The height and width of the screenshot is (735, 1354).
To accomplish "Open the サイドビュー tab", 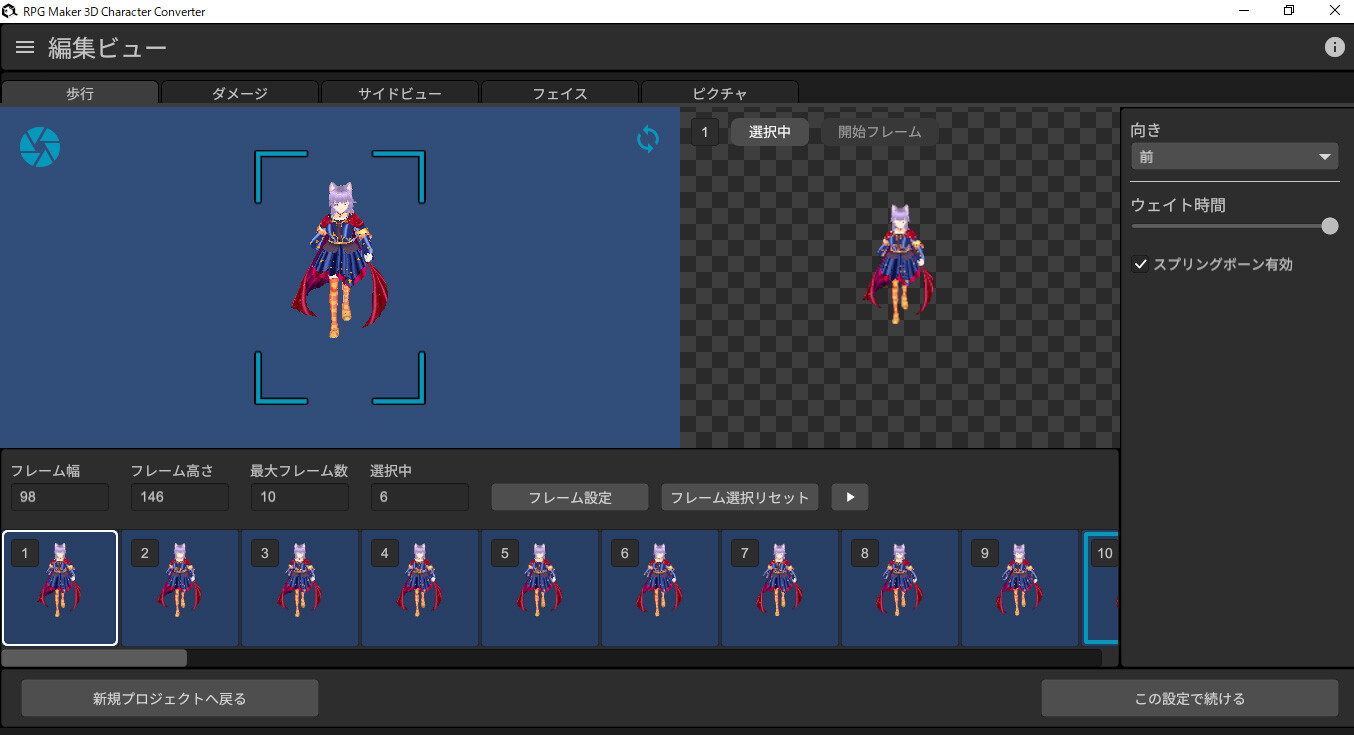I will point(399,93).
